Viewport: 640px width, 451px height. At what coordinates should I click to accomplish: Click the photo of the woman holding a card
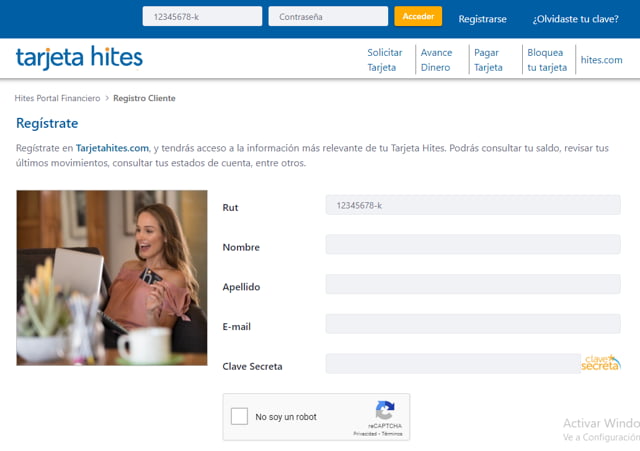click(x=112, y=278)
